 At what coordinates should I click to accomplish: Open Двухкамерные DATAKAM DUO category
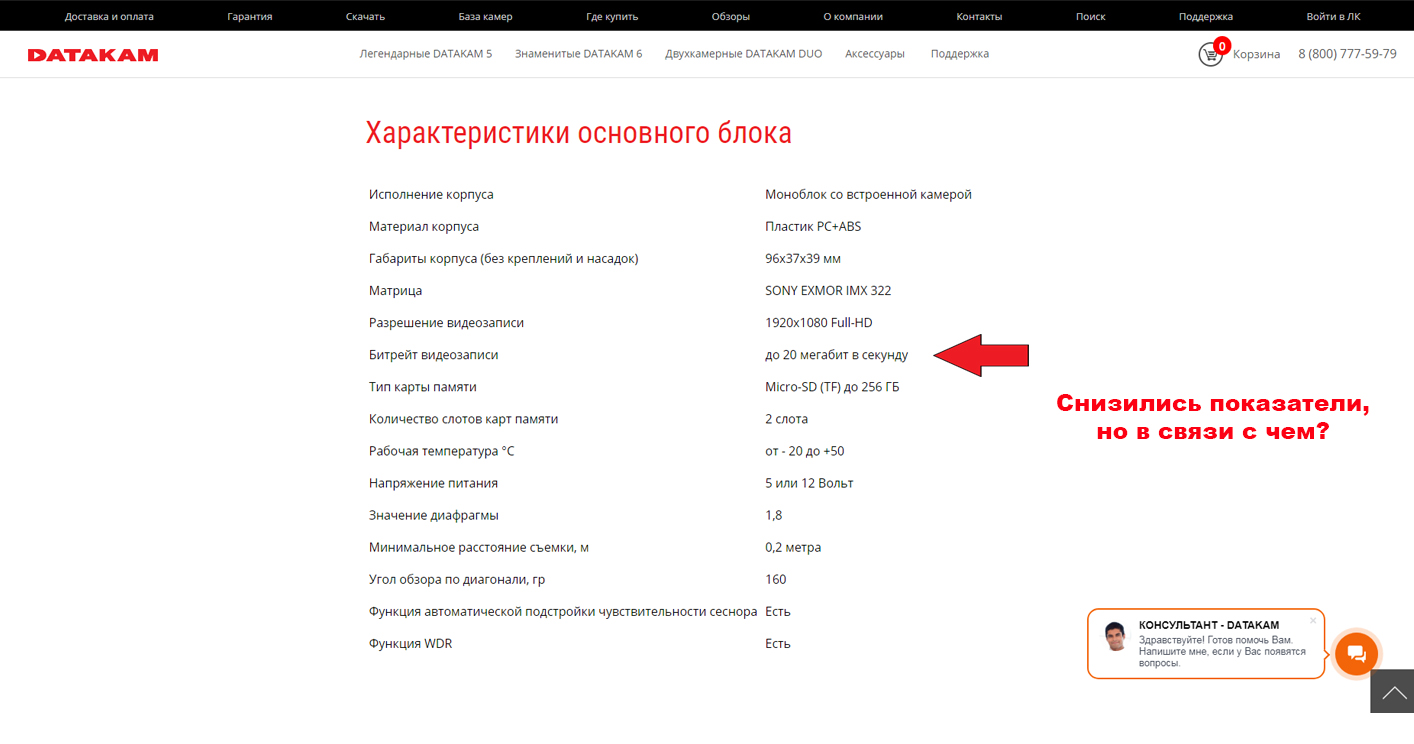click(x=743, y=54)
